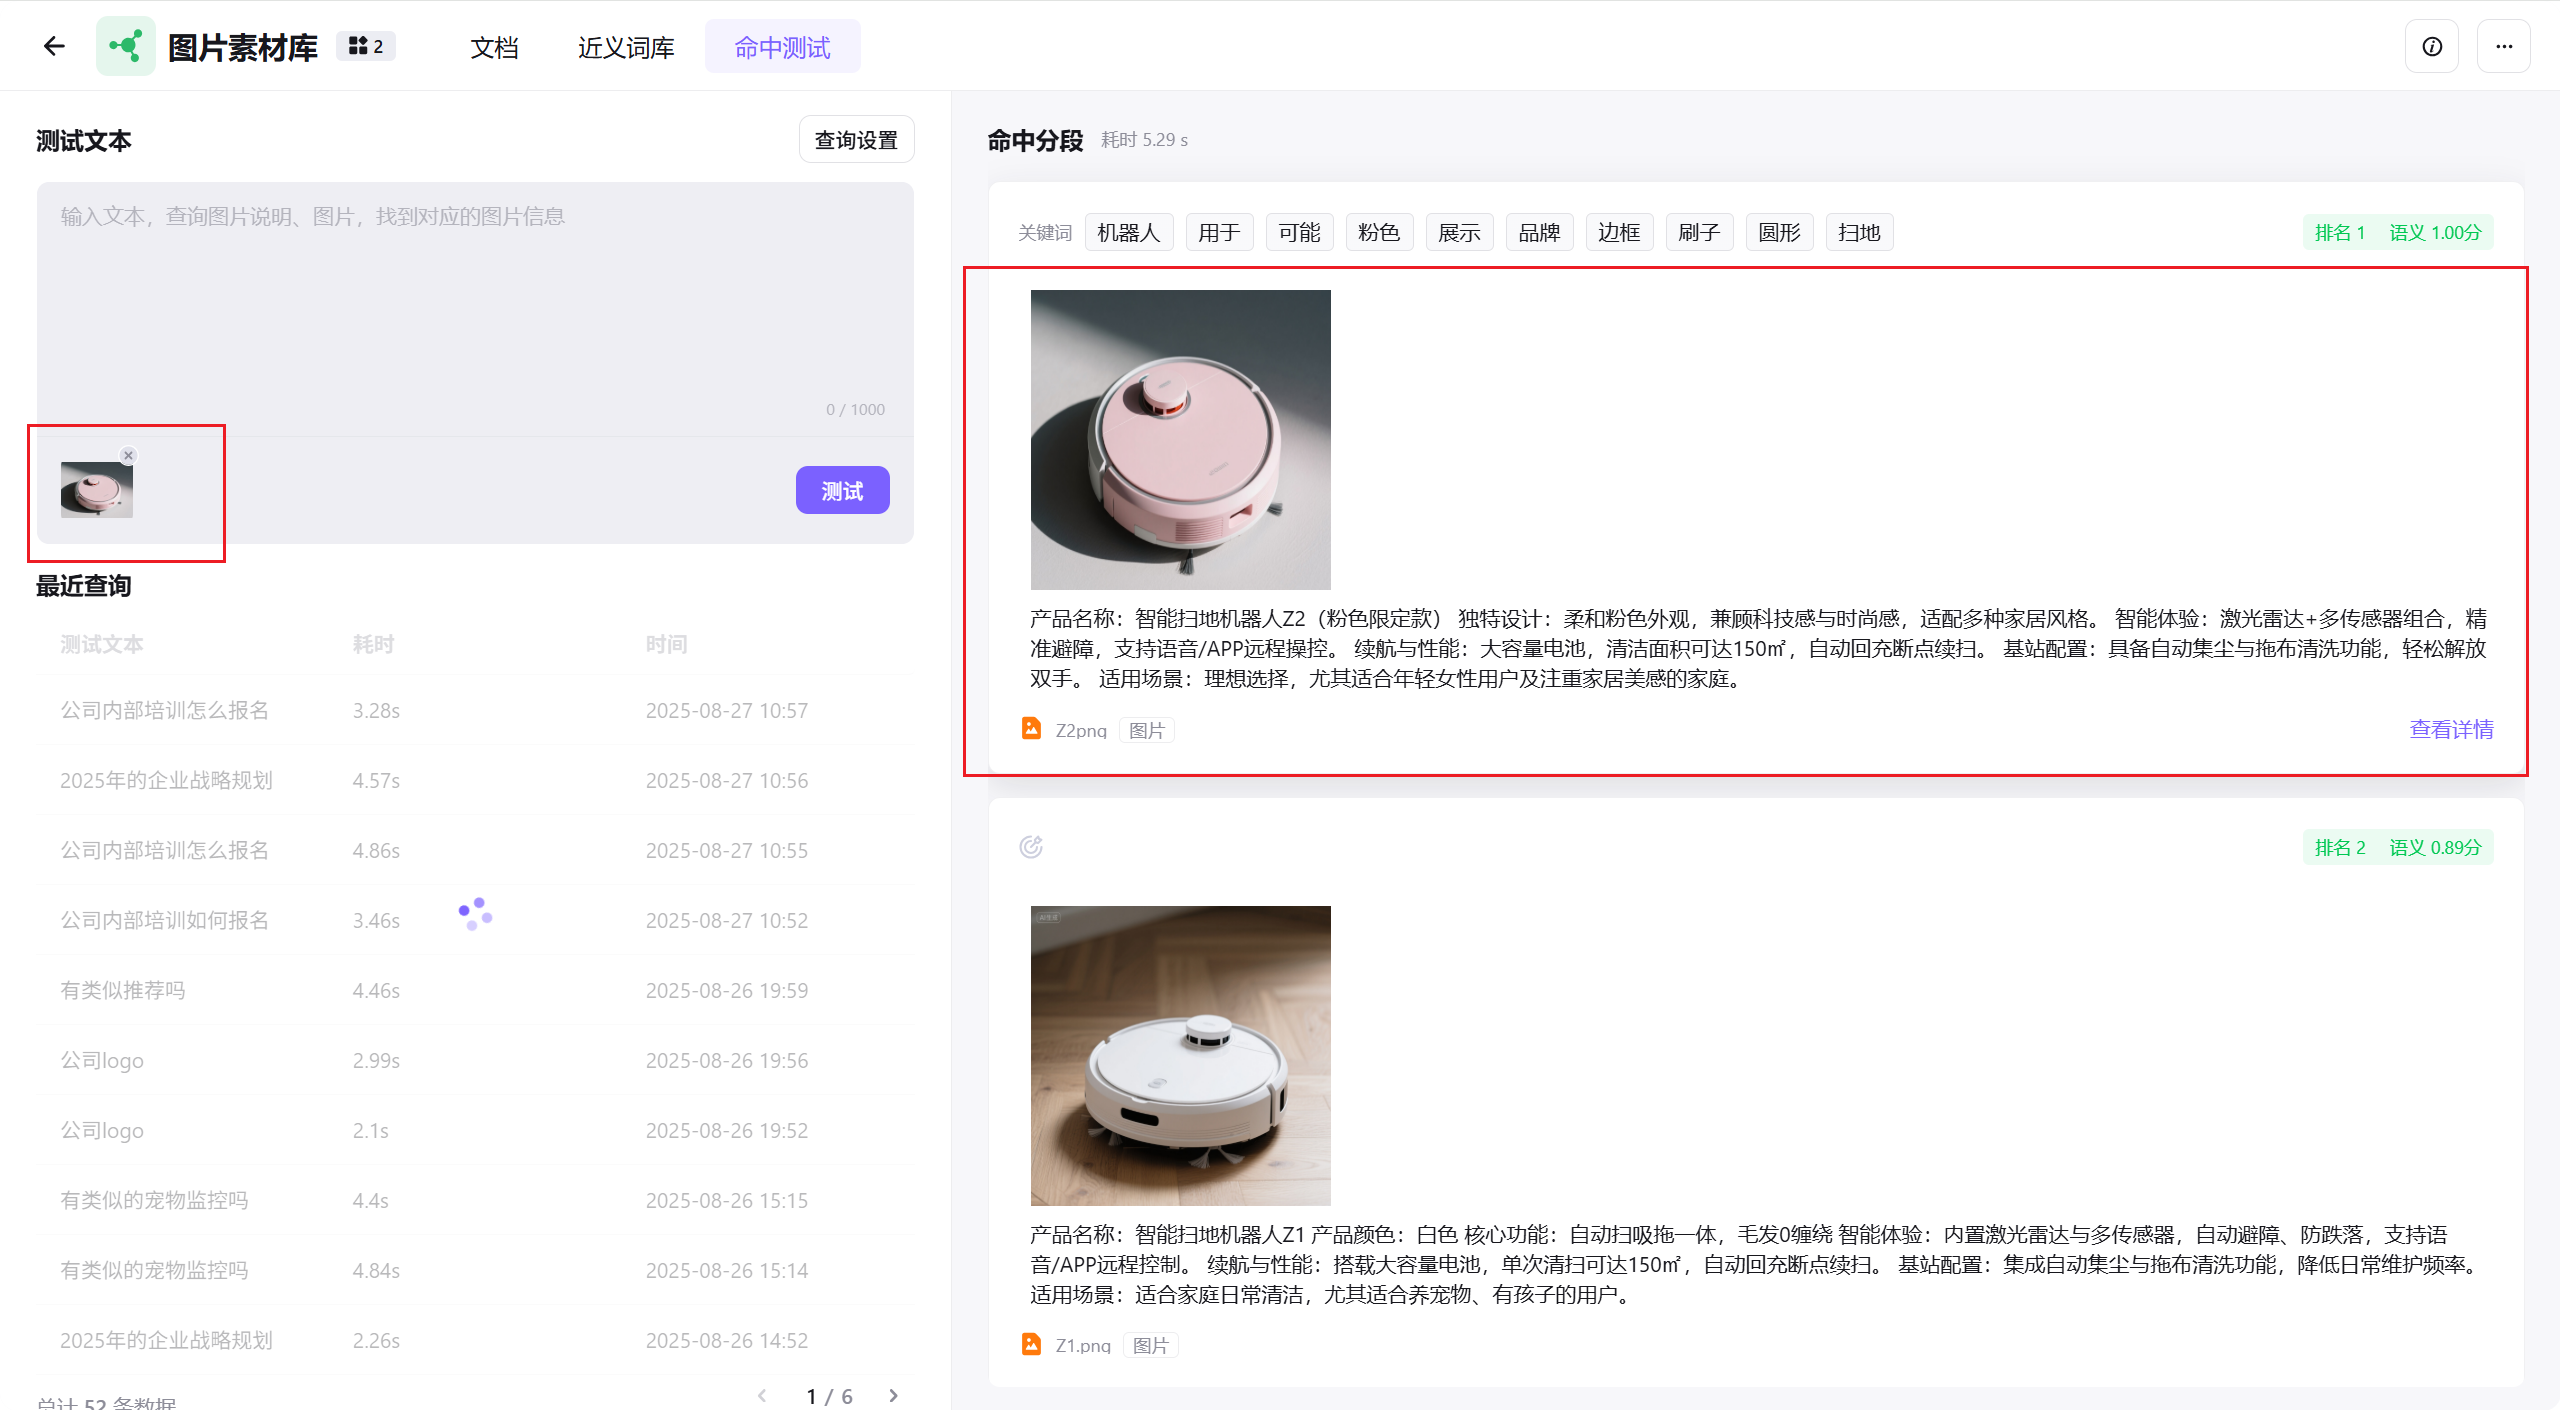Switch to the 近义词库 tab
Screen dimensions: 2560x1410
click(626, 47)
